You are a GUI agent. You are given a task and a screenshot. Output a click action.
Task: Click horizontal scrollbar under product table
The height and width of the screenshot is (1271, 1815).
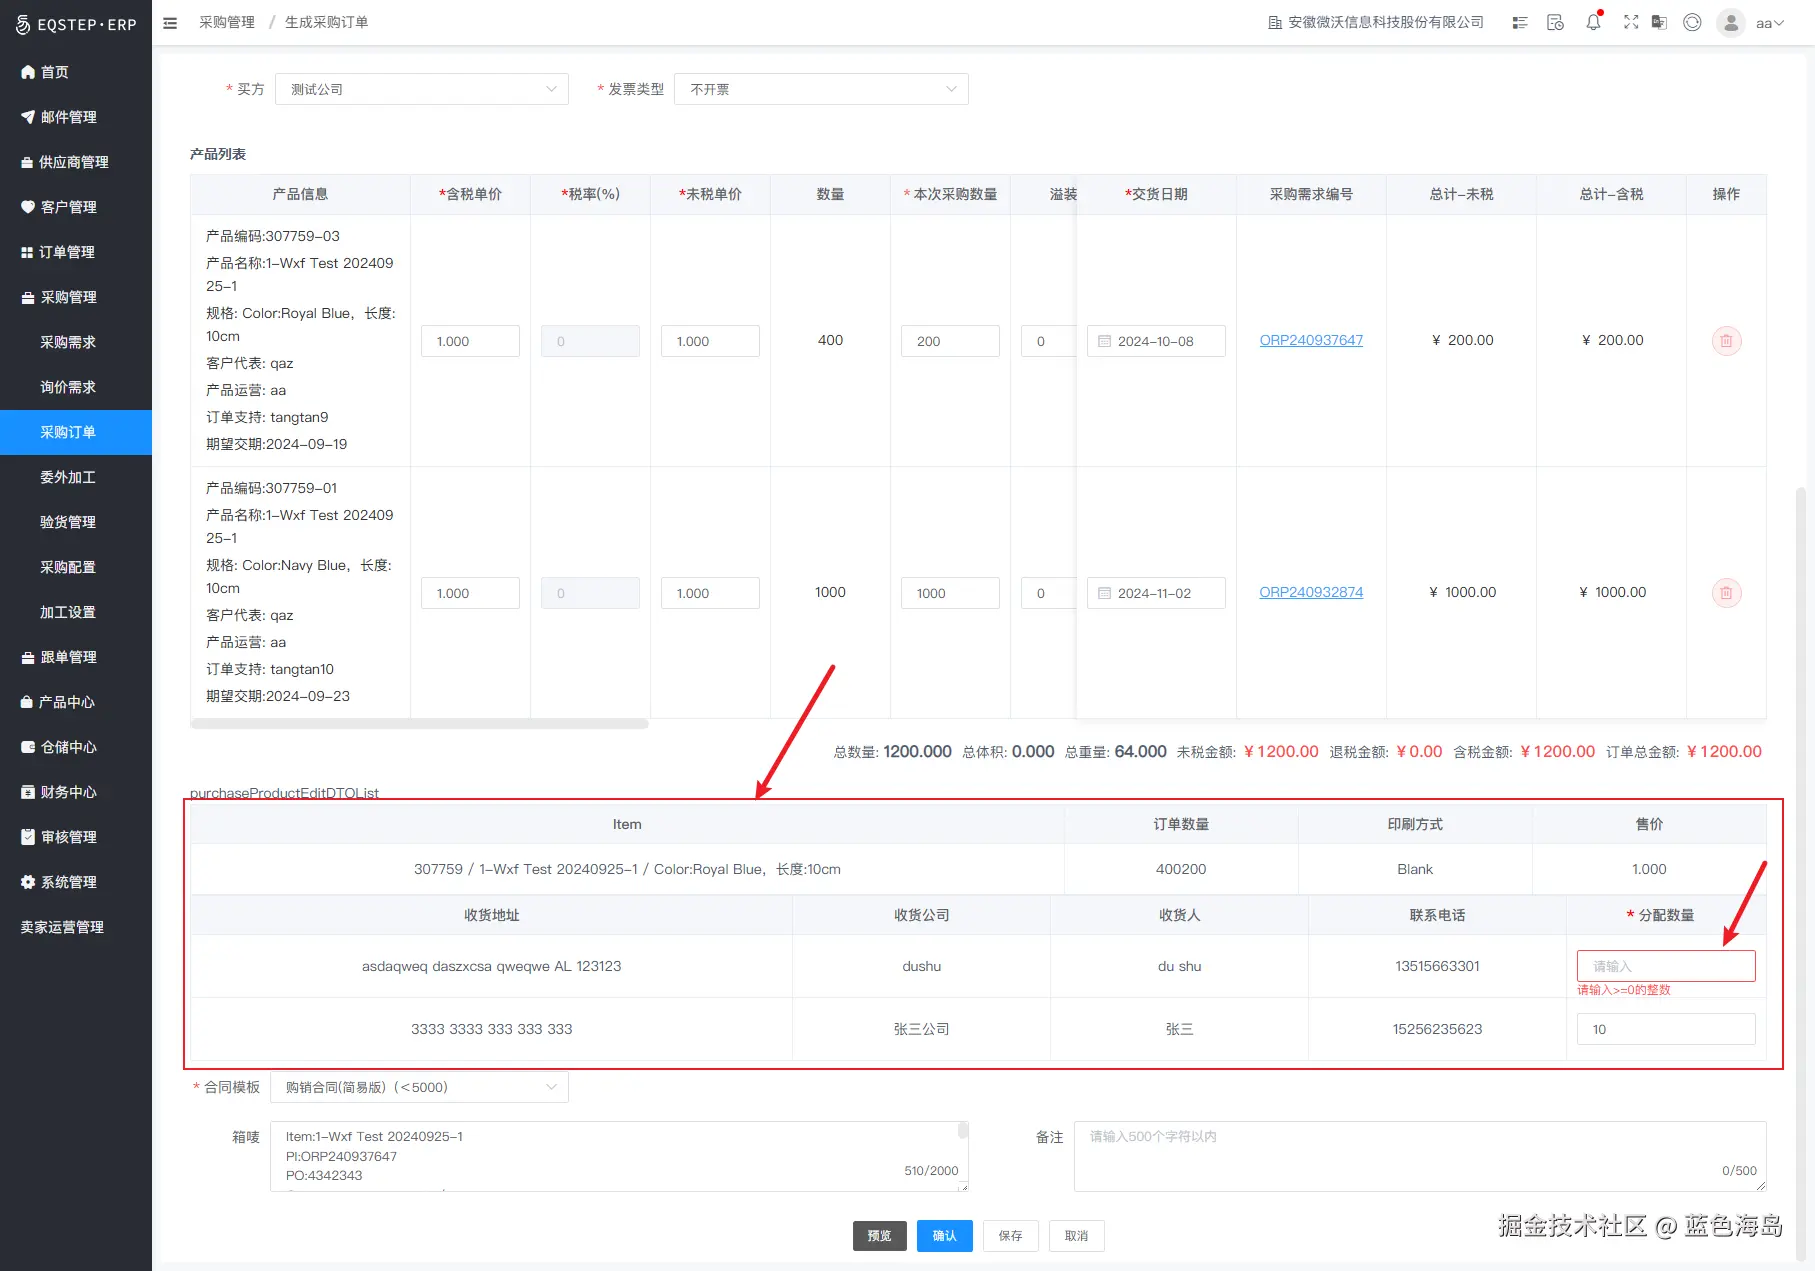pos(419,724)
